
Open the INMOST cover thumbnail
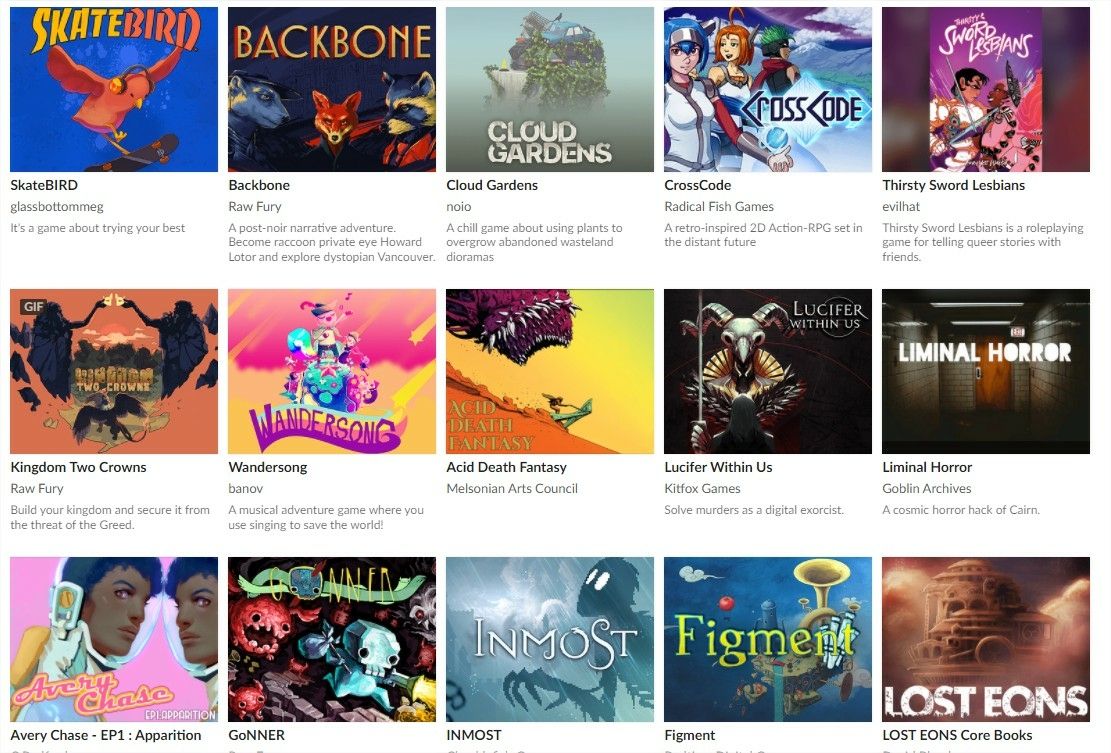coord(550,639)
